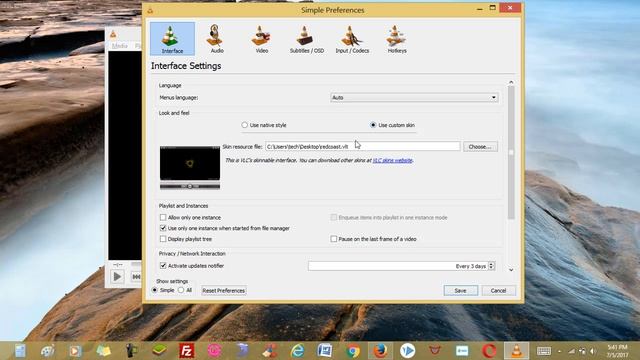Viewport: 640px width, 360px height.
Task: Click the taskbar clock showing 5:41 PM
Action: tap(617, 351)
